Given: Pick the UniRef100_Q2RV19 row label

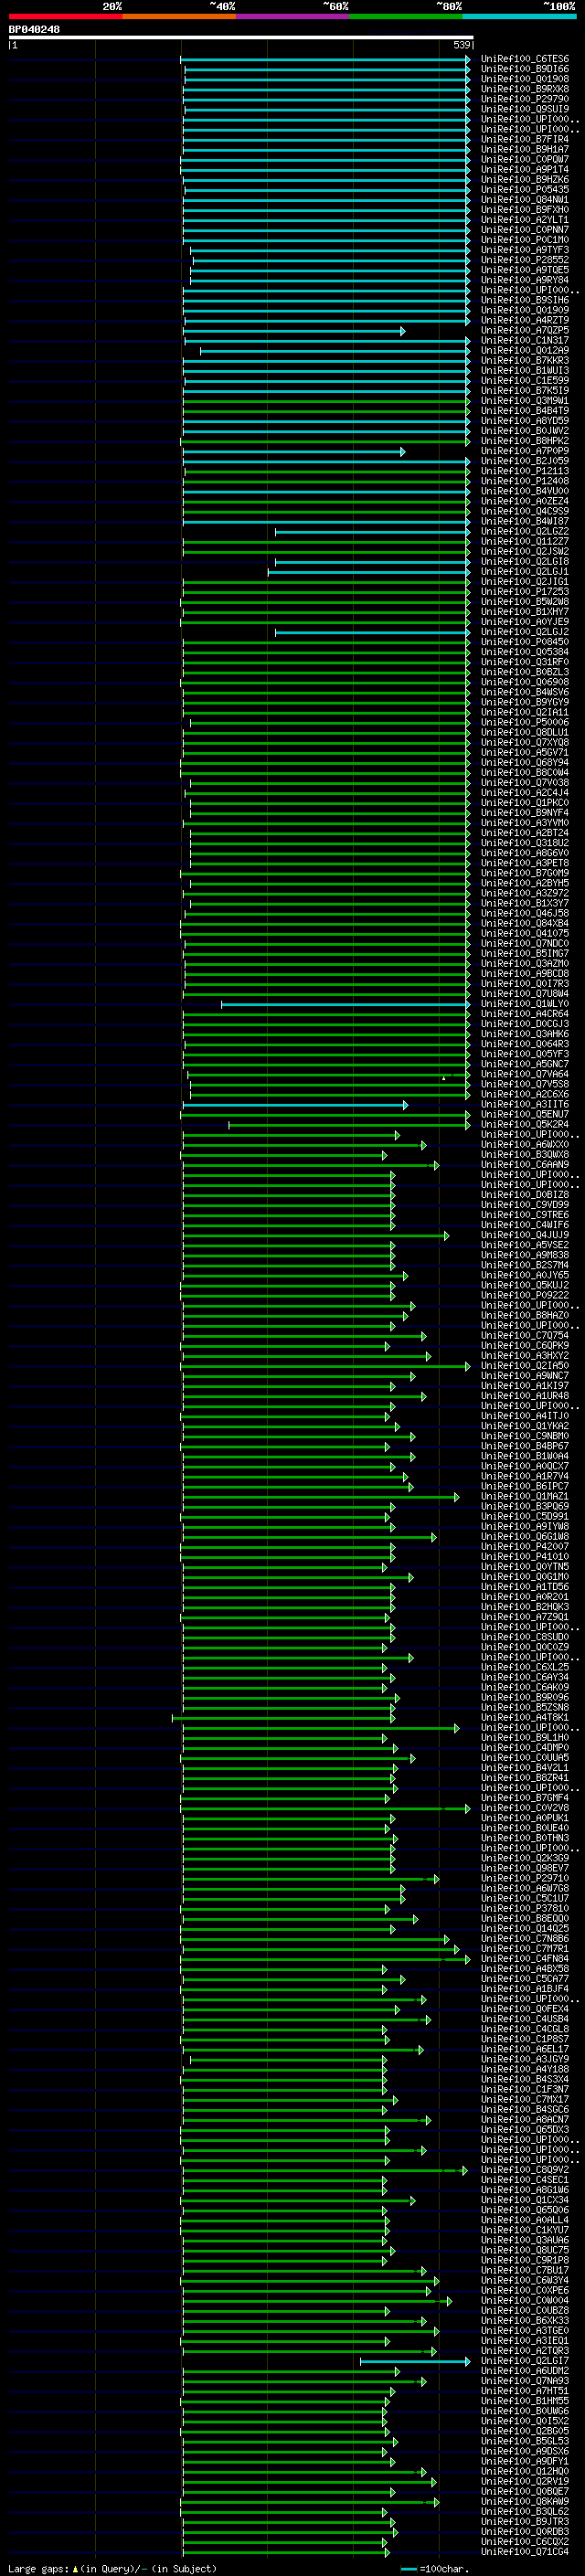Looking at the screenshot, I should [x=525, y=2481].
